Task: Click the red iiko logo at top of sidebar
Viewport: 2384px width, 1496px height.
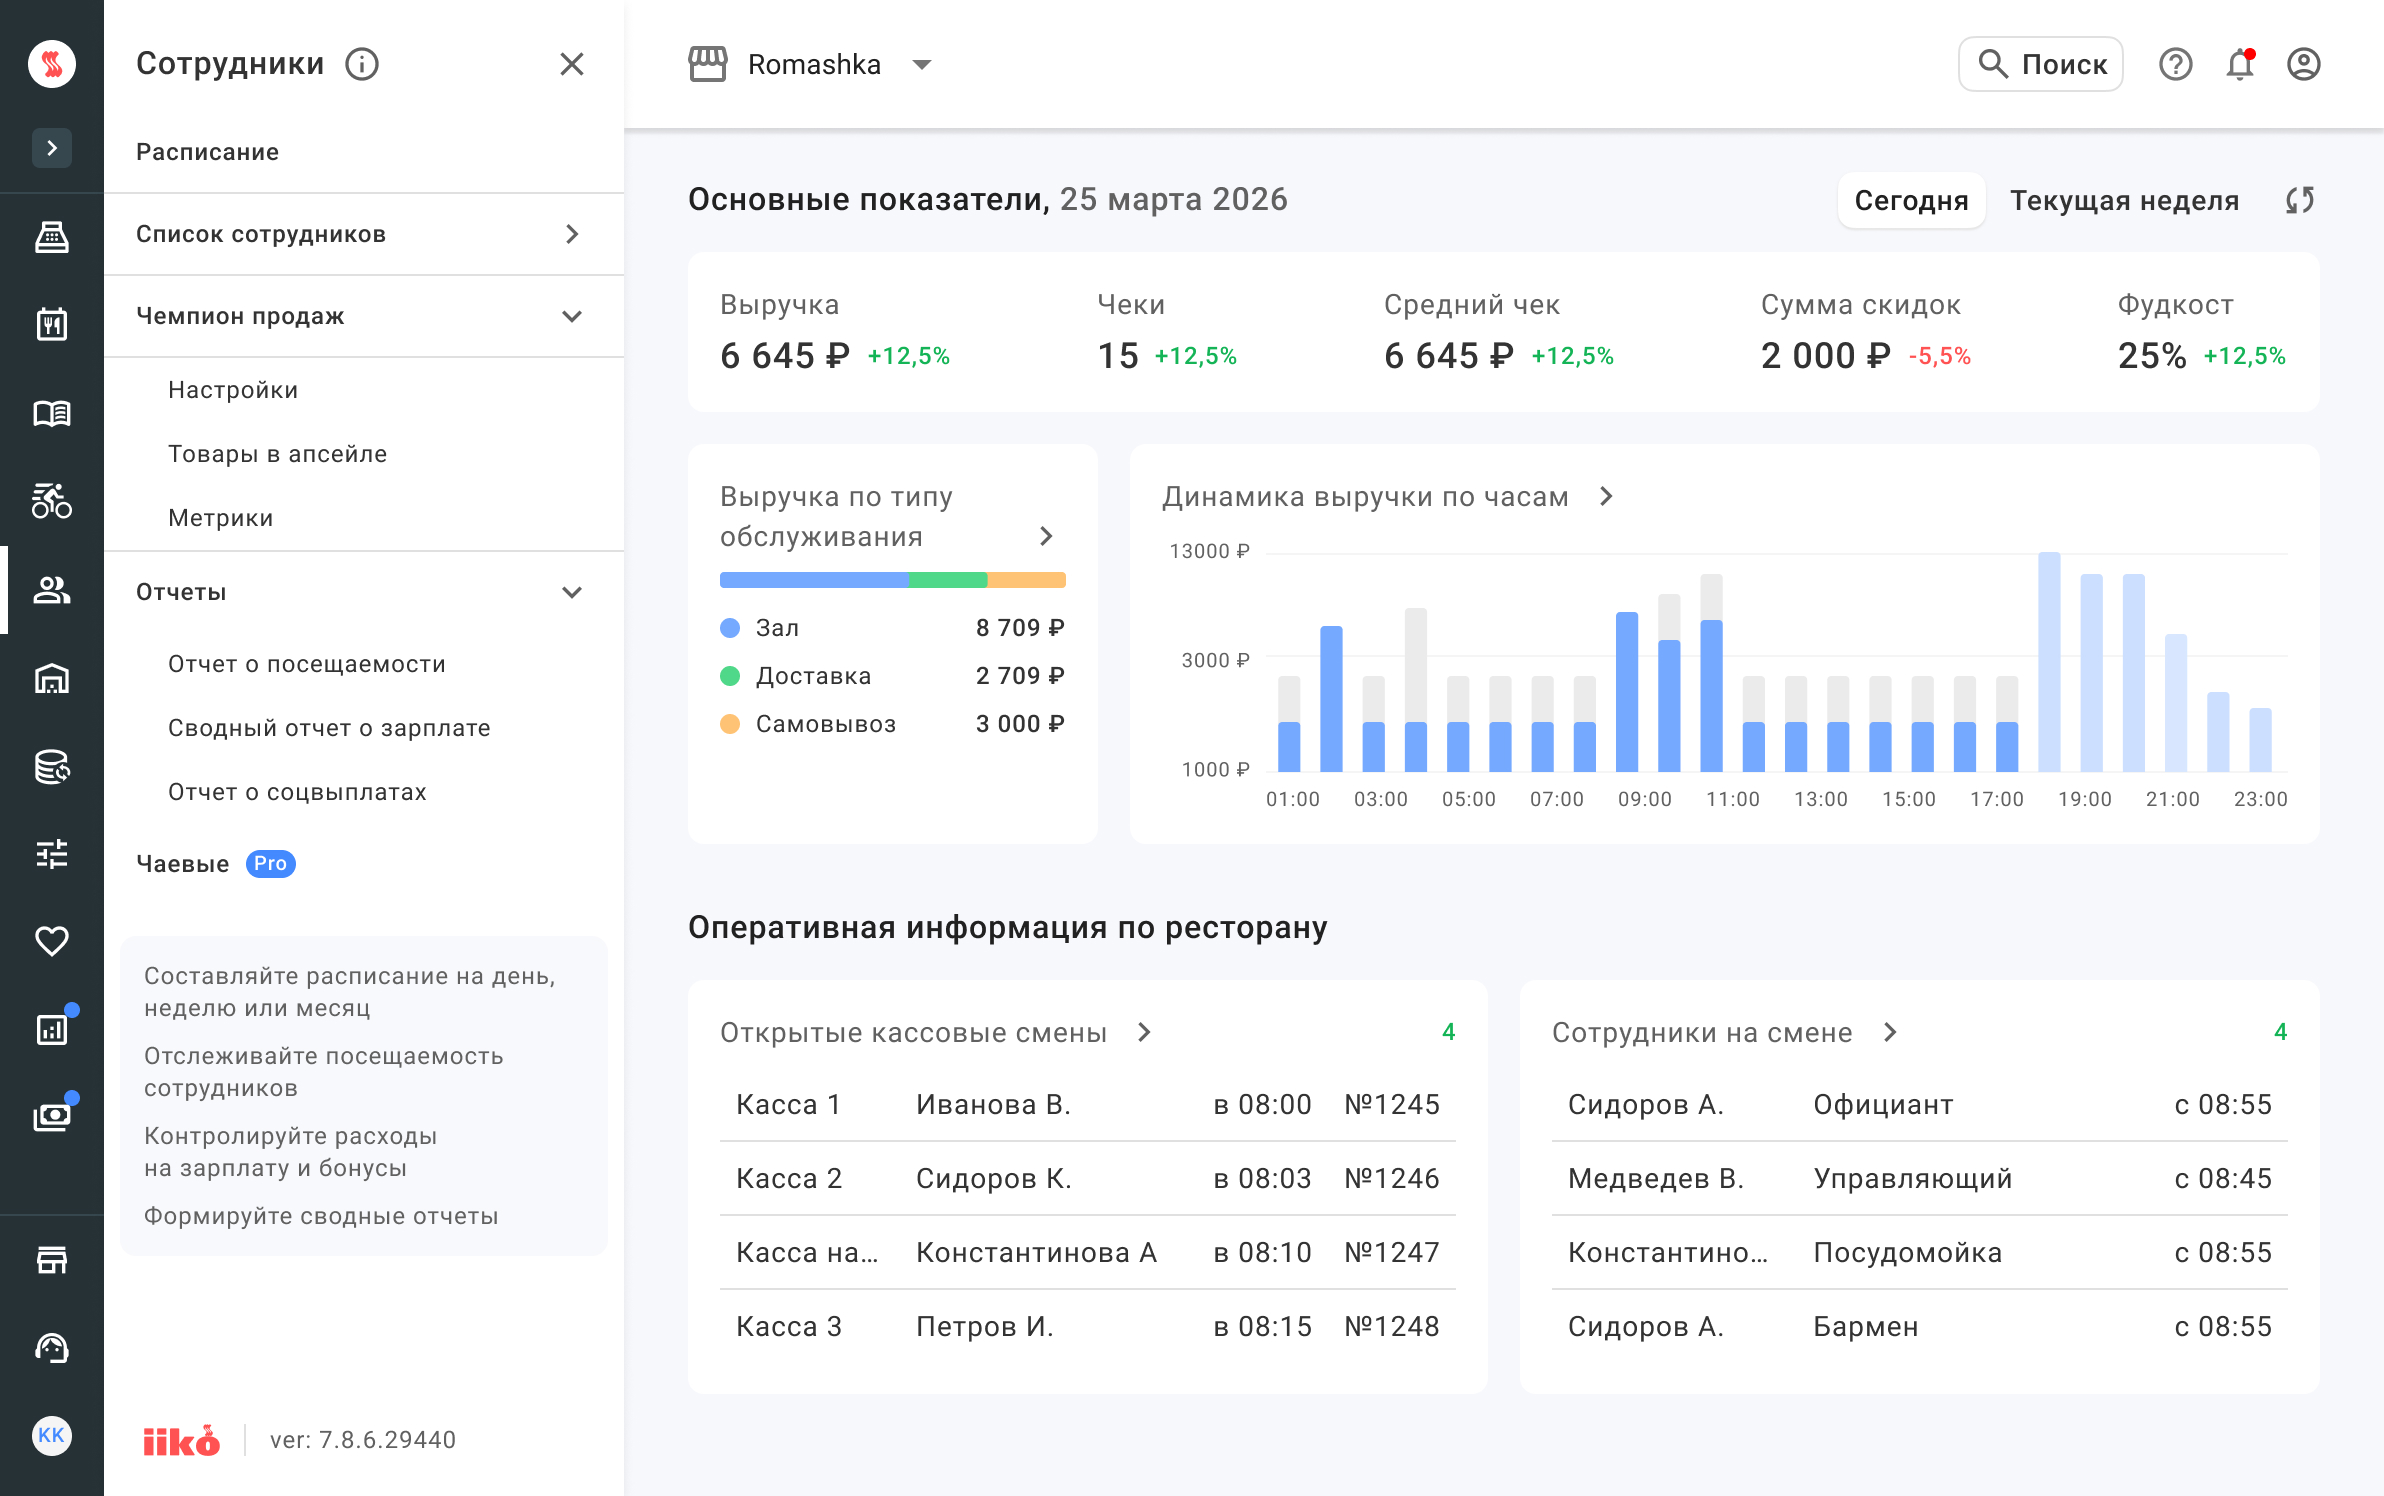Action: pyautogui.click(x=52, y=64)
